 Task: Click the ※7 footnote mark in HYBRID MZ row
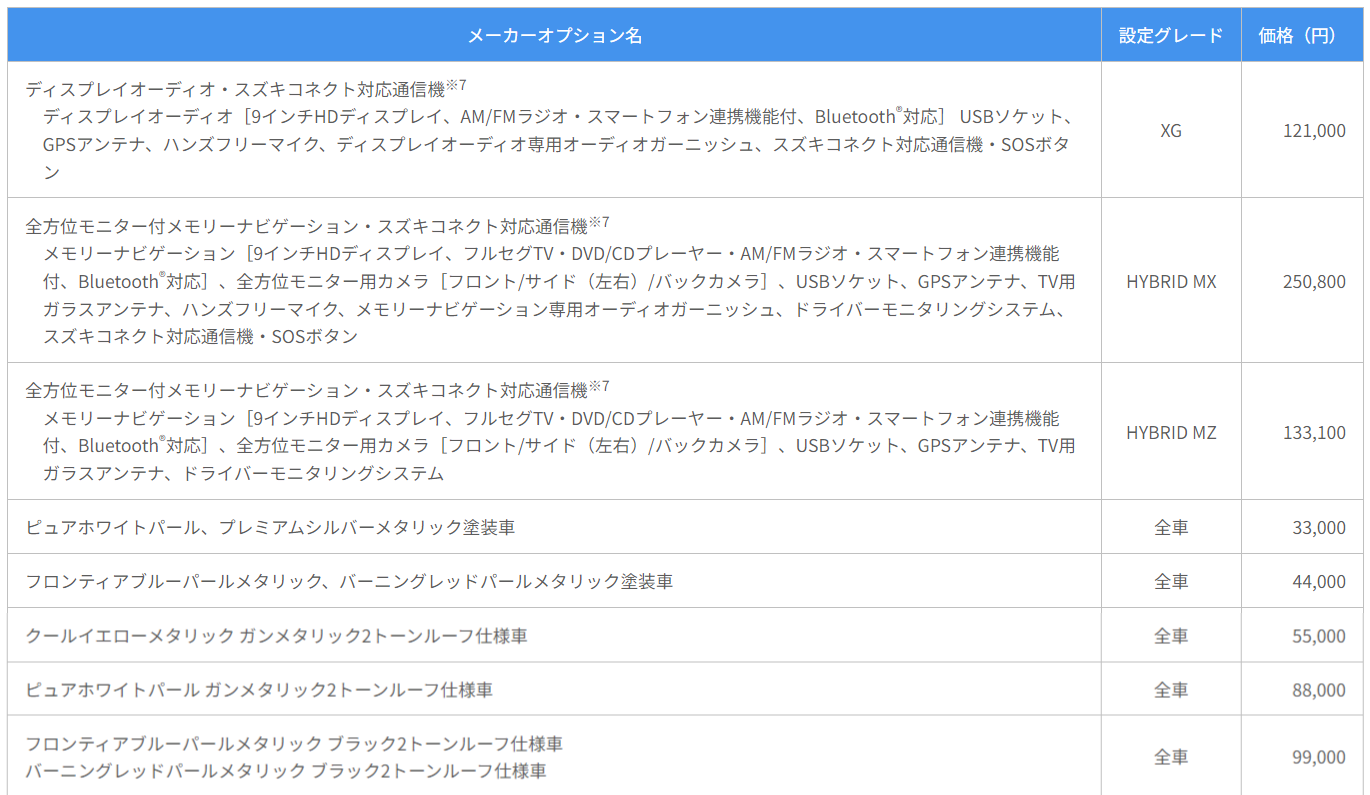(599, 385)
